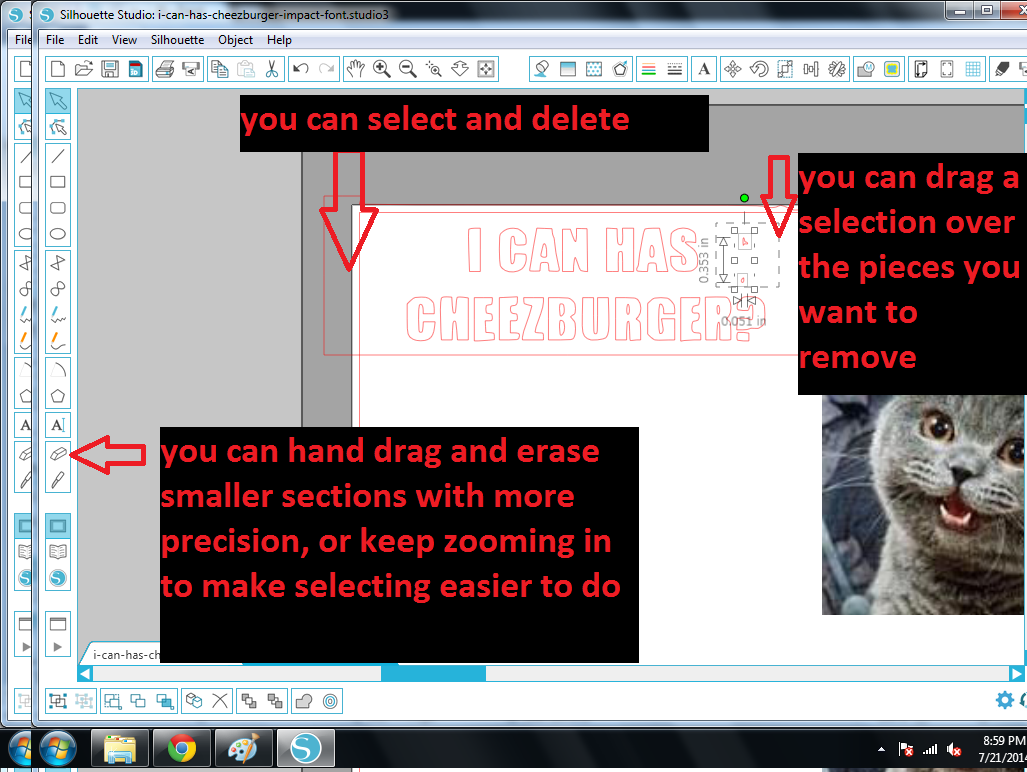Click the Zoom In magnifier
This screenshot has height=772, width=1027.
(381, 69)
